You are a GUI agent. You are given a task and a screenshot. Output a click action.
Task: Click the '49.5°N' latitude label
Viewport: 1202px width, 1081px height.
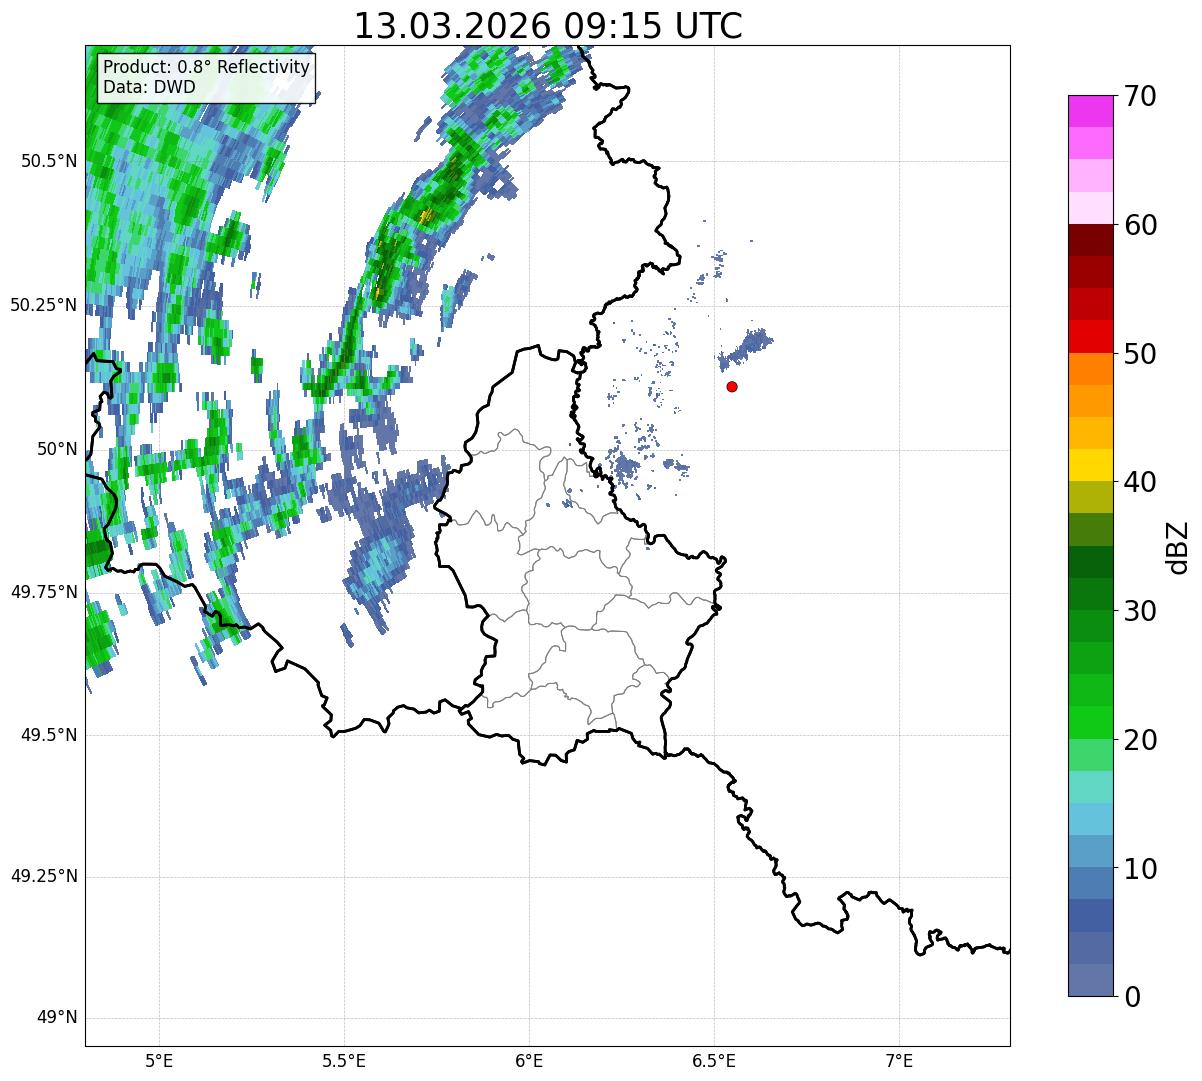pyautogui.click(x=49, y=735)
